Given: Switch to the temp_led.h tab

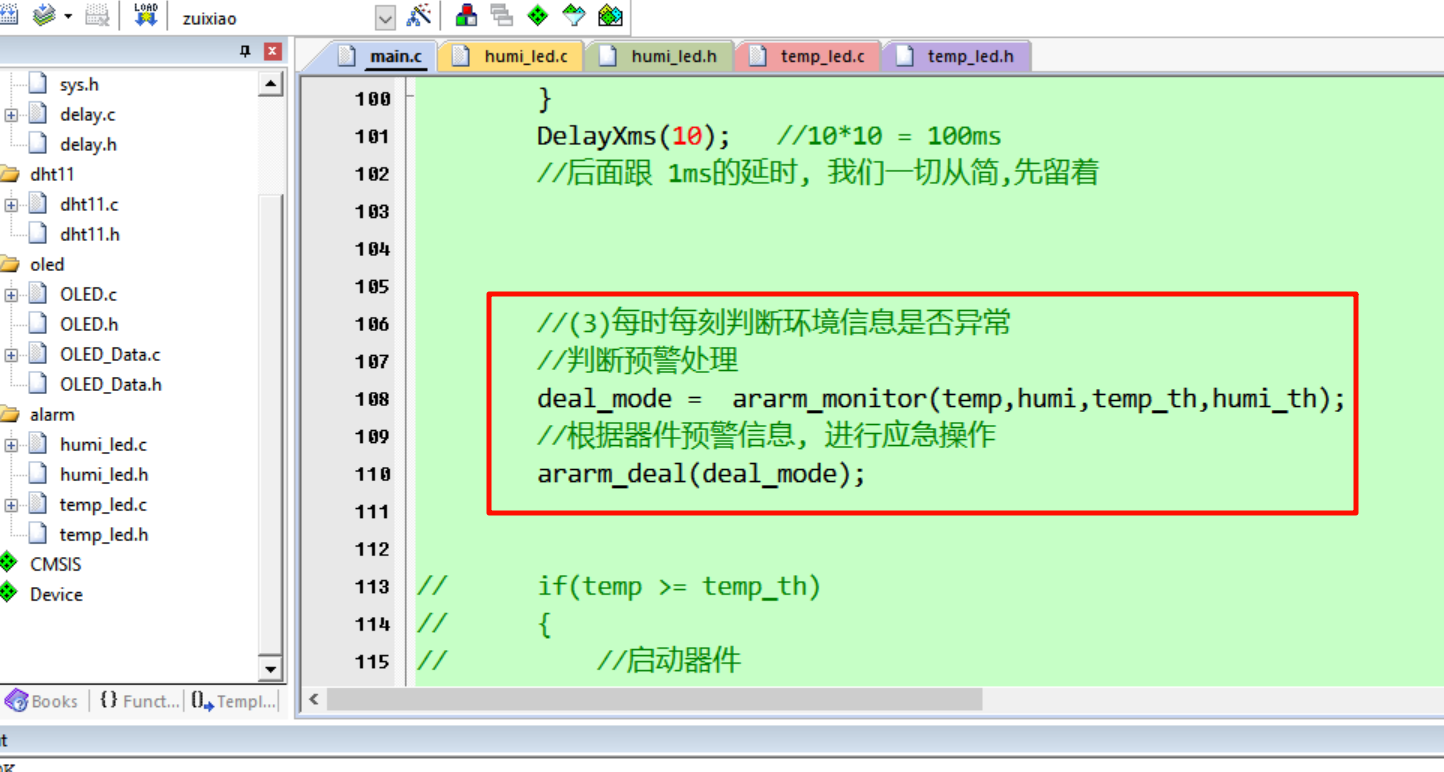Looking at the screenshot, I should tap(956, 56).
